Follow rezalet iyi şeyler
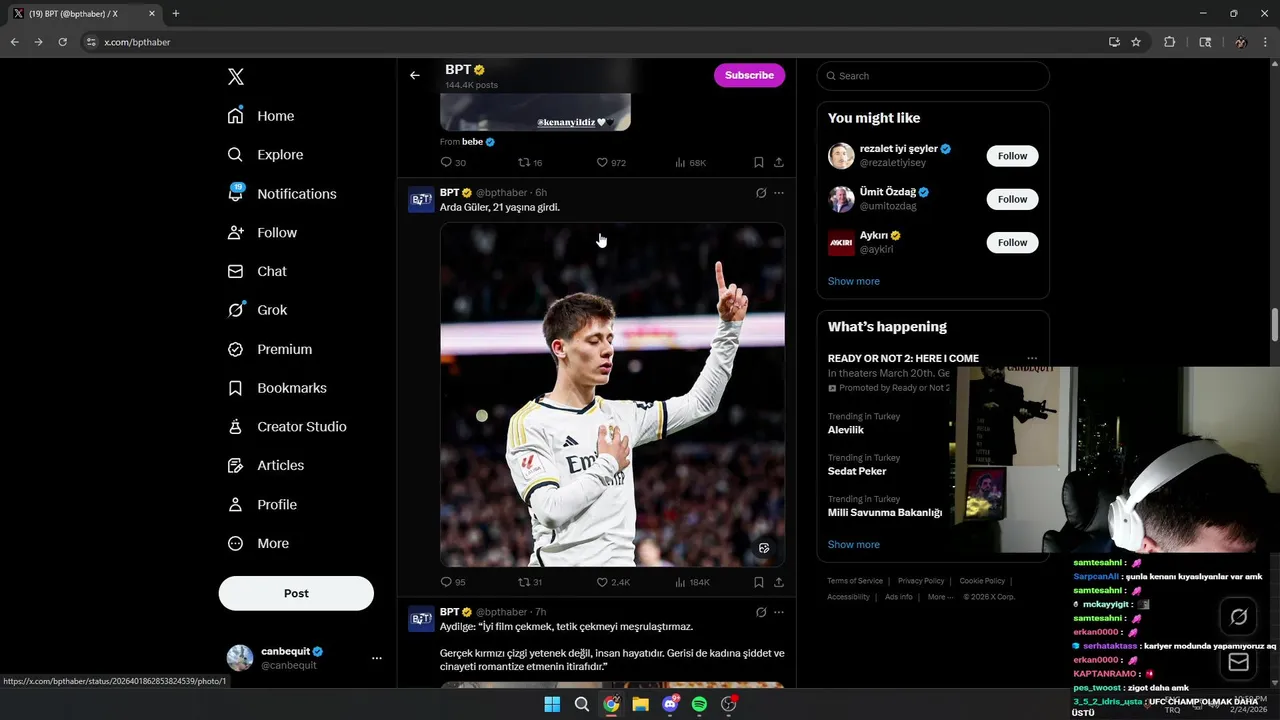Screen dimensions: 1280x720 click(1012, 156)
